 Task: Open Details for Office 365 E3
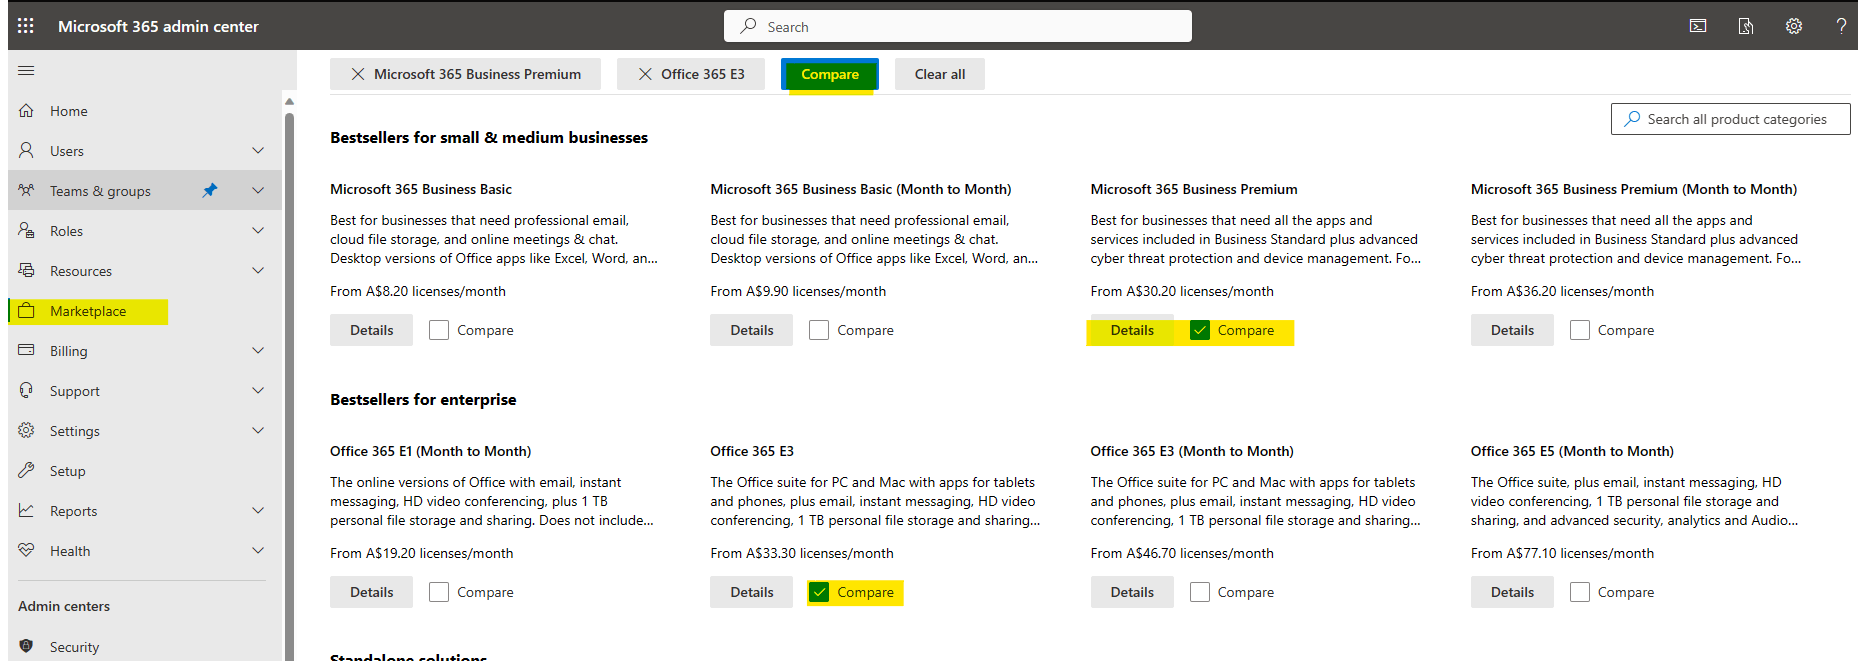(x=752, y=592)
